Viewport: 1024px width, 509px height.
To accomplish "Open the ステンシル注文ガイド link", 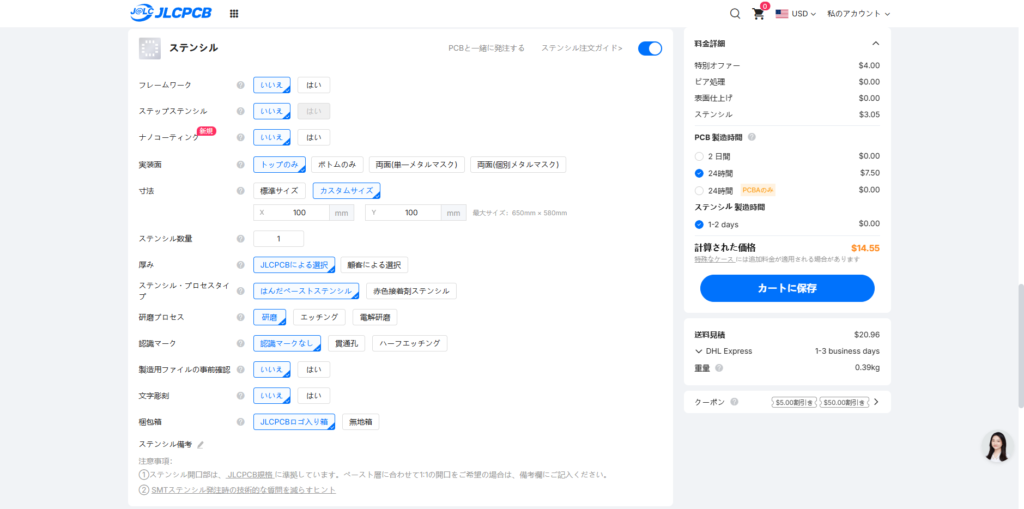I will 582,48.
